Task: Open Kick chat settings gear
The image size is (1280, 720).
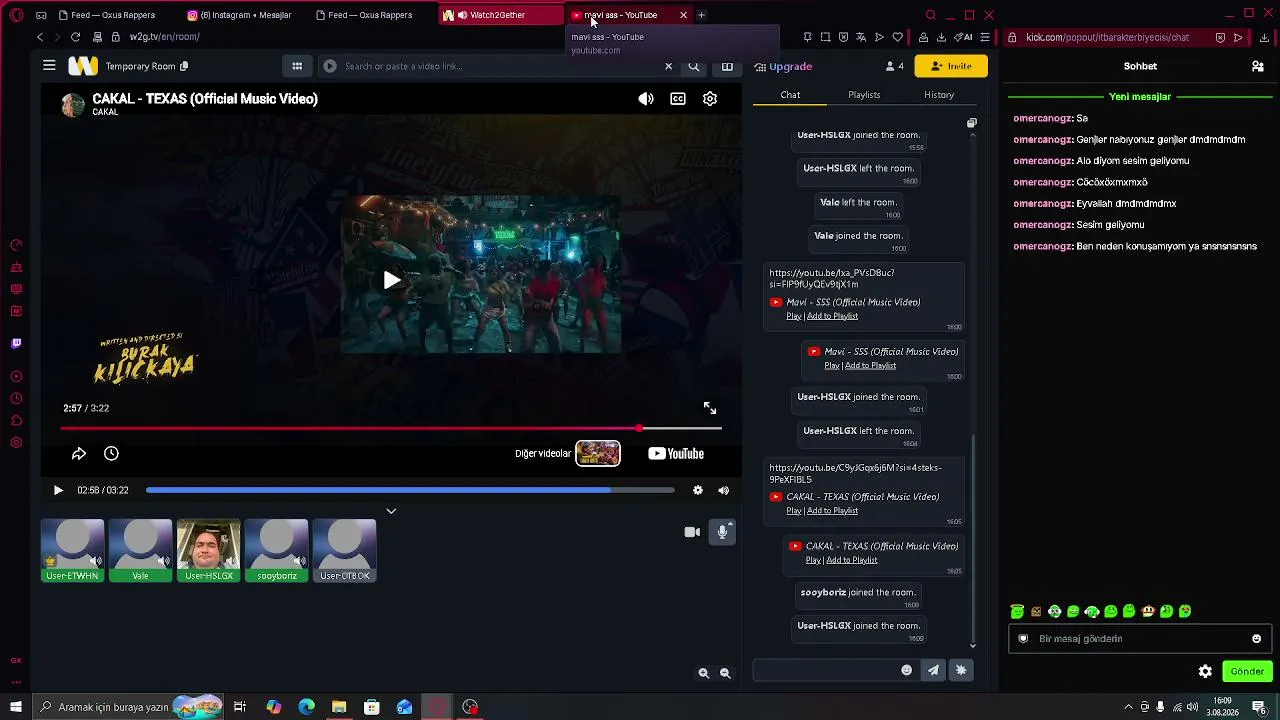Action: coord(1205,671)
